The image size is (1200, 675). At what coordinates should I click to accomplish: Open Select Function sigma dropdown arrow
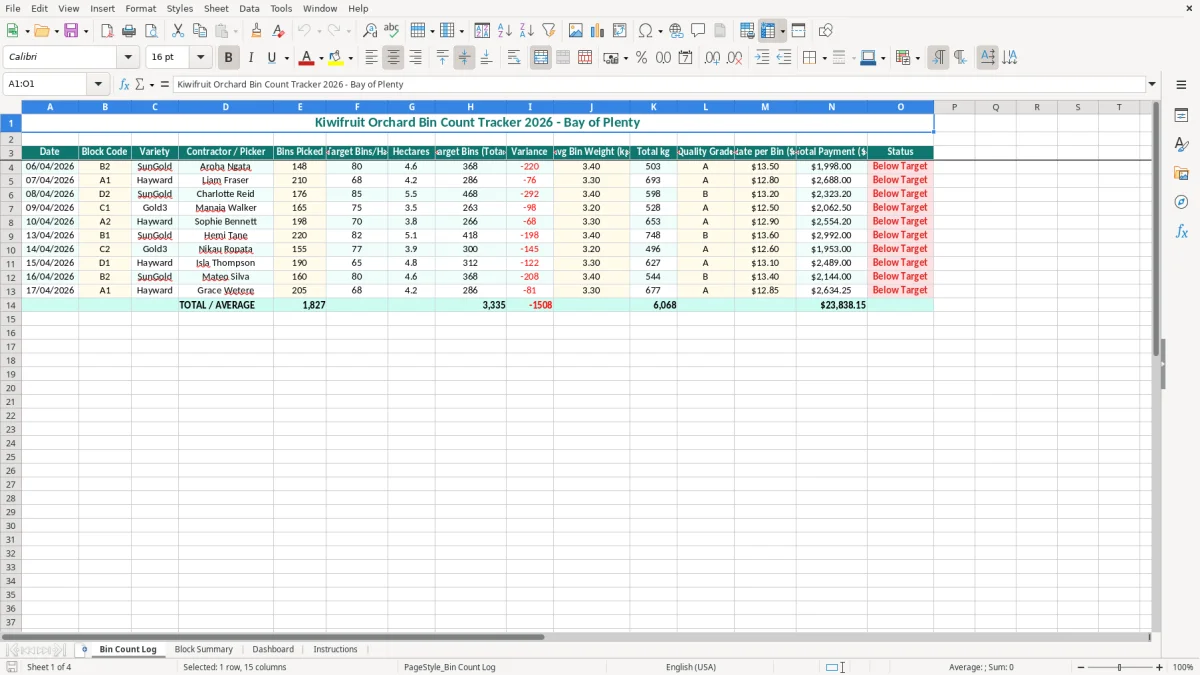151,85
